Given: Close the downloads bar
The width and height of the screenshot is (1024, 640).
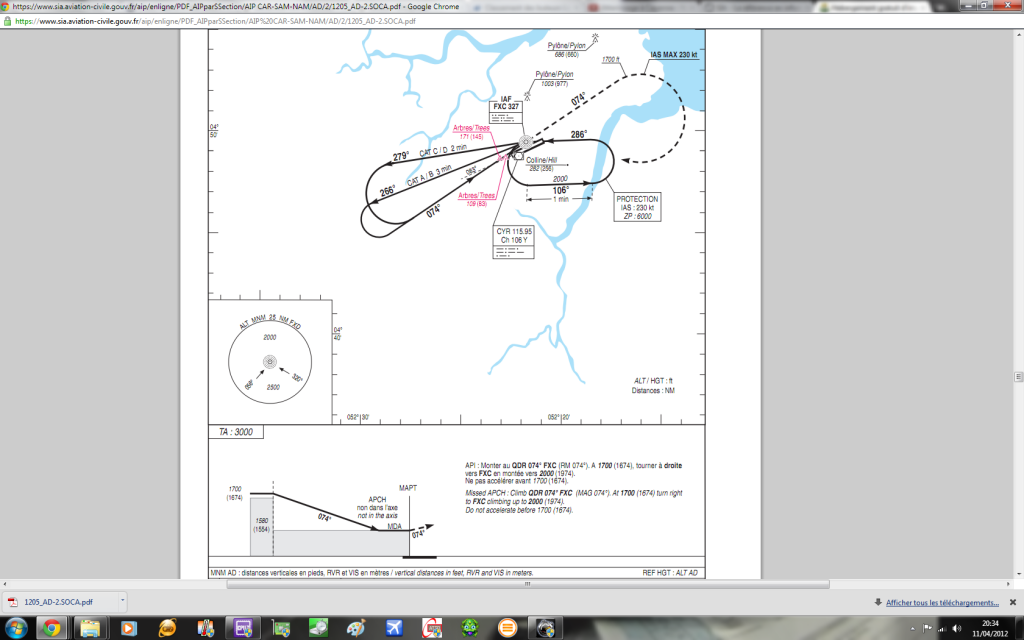Looking at the screenshot, I should pos(1013,603).
